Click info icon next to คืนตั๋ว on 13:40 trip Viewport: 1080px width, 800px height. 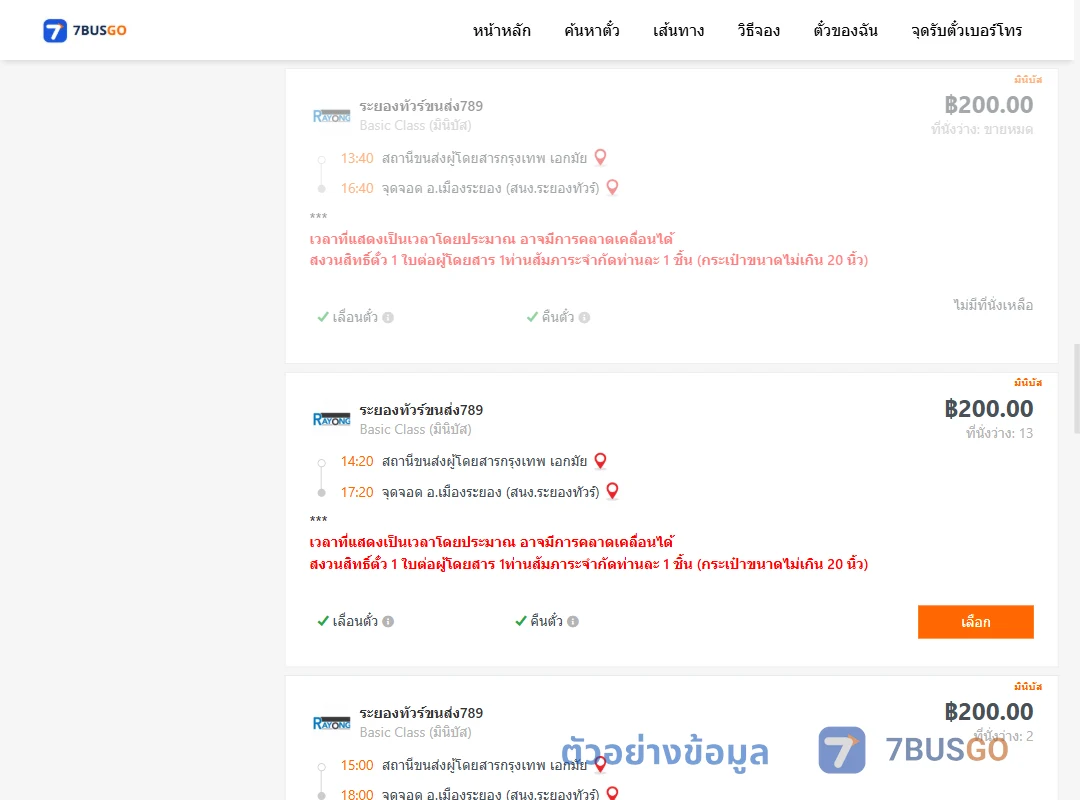pyautogui.click(x=585, y=318)
